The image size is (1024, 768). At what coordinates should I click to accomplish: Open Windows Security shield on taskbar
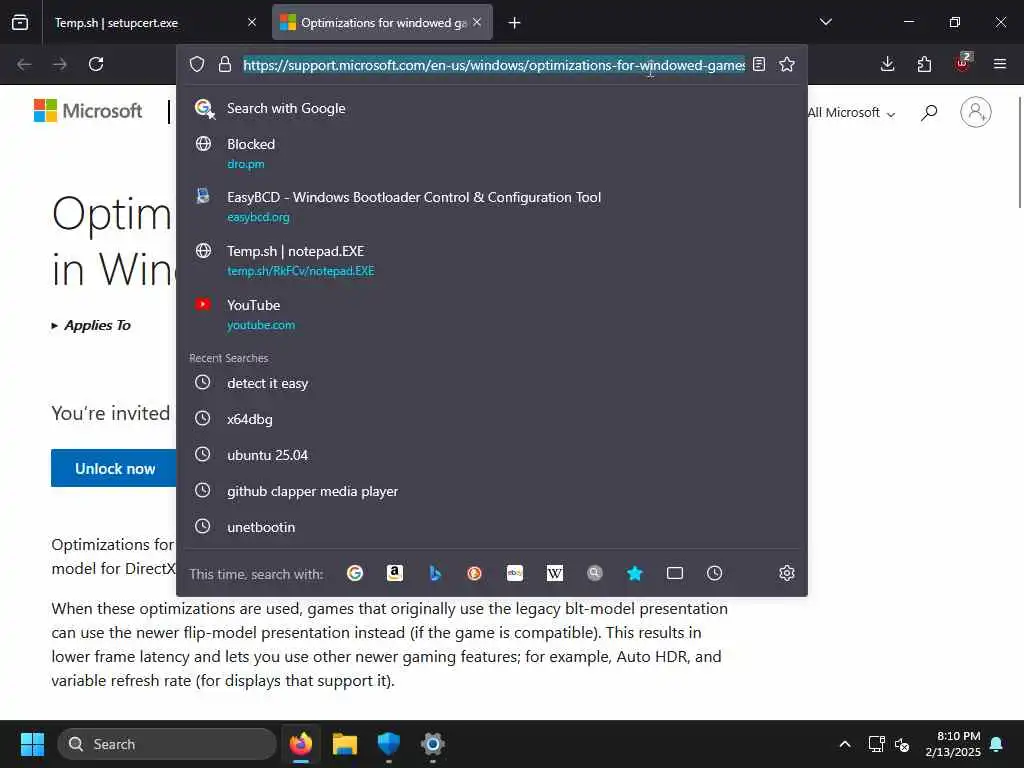389,744
